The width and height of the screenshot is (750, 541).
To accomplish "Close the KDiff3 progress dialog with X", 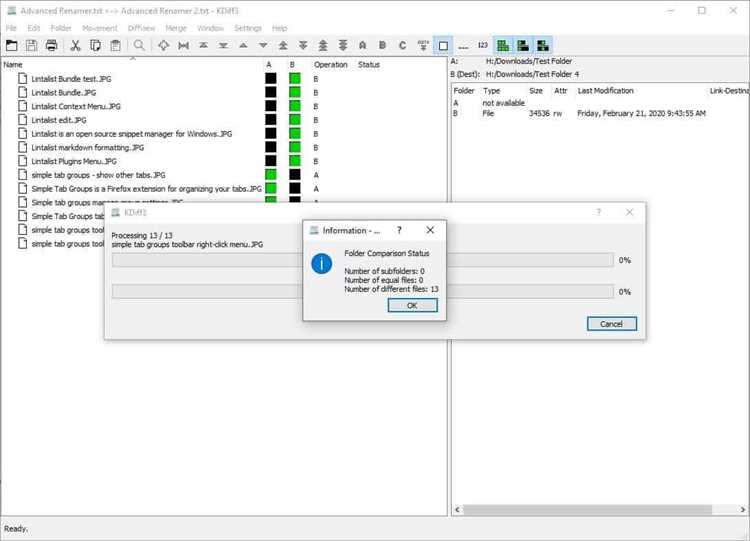I will click(629, 212).
